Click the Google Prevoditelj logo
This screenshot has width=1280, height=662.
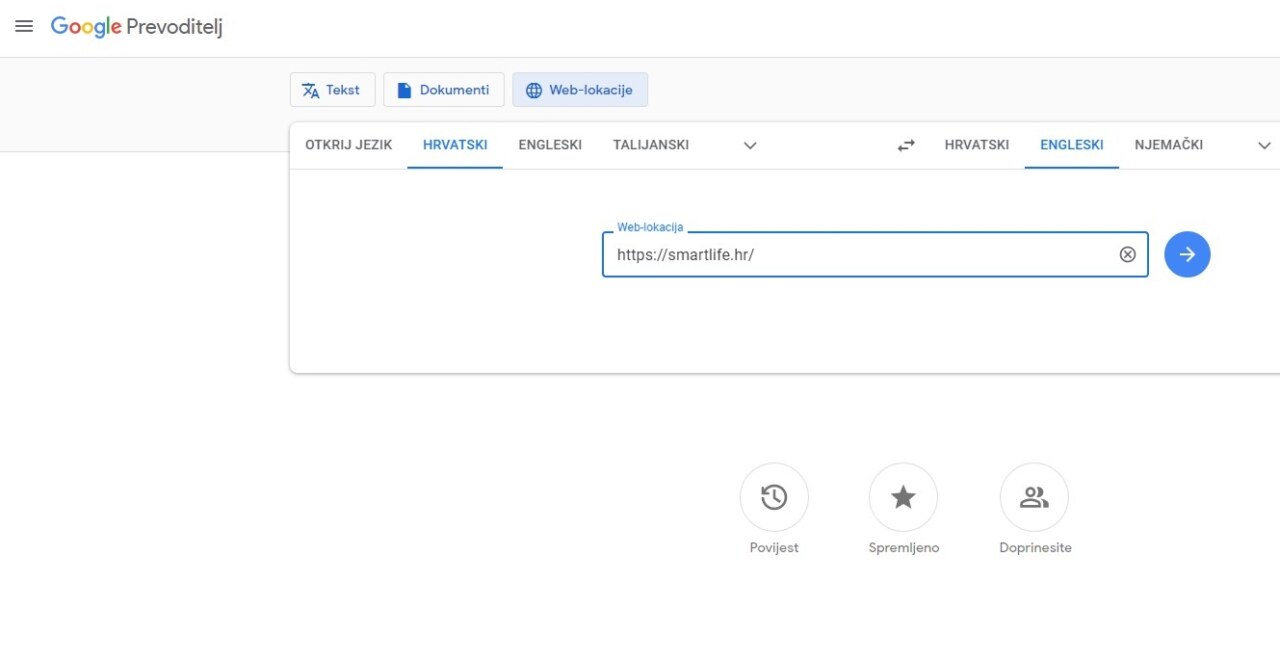coord(137,27)
